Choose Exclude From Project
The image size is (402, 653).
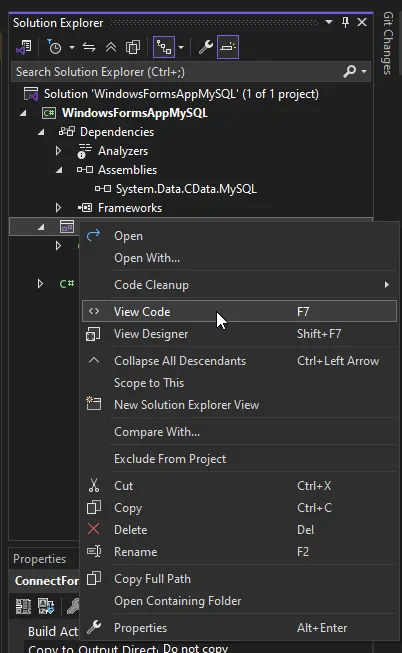point(239,459)
